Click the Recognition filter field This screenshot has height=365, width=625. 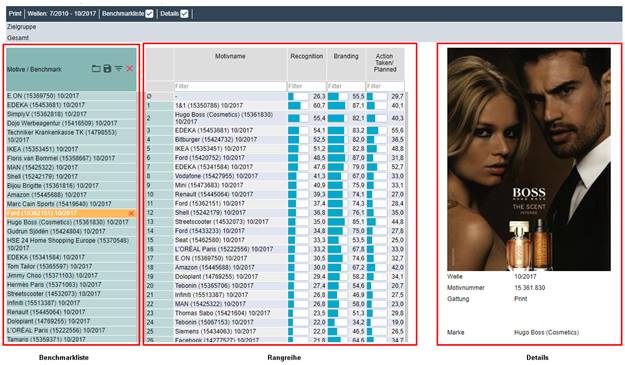[x=306, y=86]
